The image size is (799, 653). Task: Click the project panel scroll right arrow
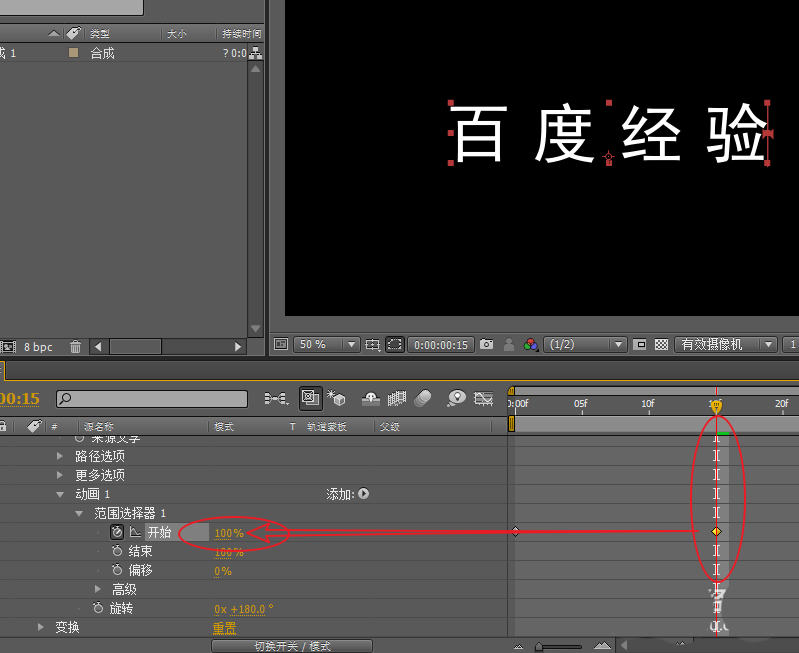tap(237, 347)
